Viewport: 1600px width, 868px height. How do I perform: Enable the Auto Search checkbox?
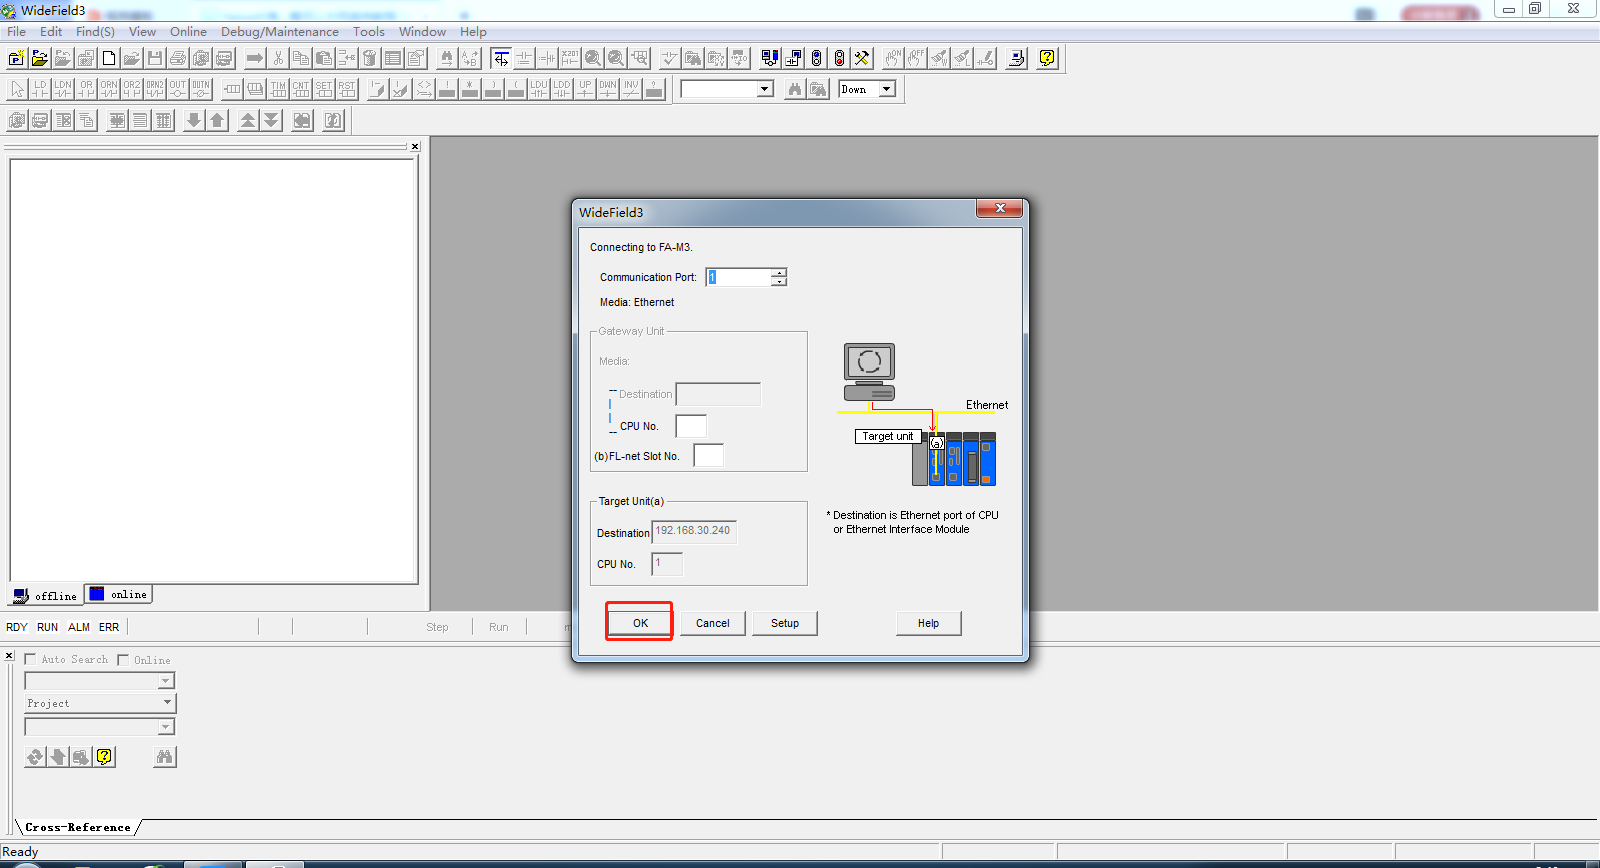pyautogui.click(x=30, y=659)
